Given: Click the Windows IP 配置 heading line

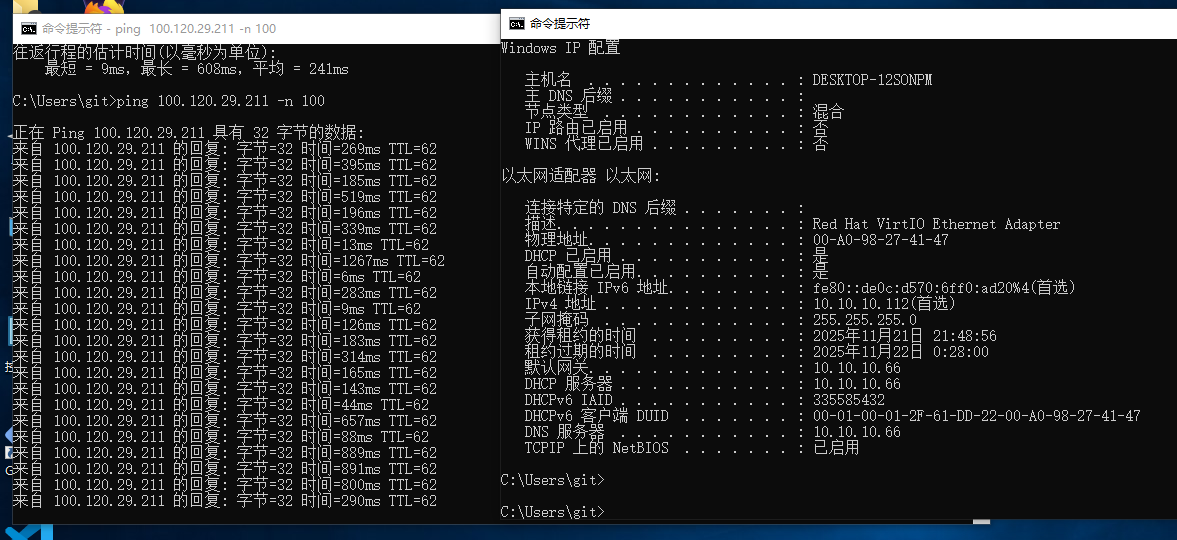Looking at the screenshot, I should click(x=561, y=48).
